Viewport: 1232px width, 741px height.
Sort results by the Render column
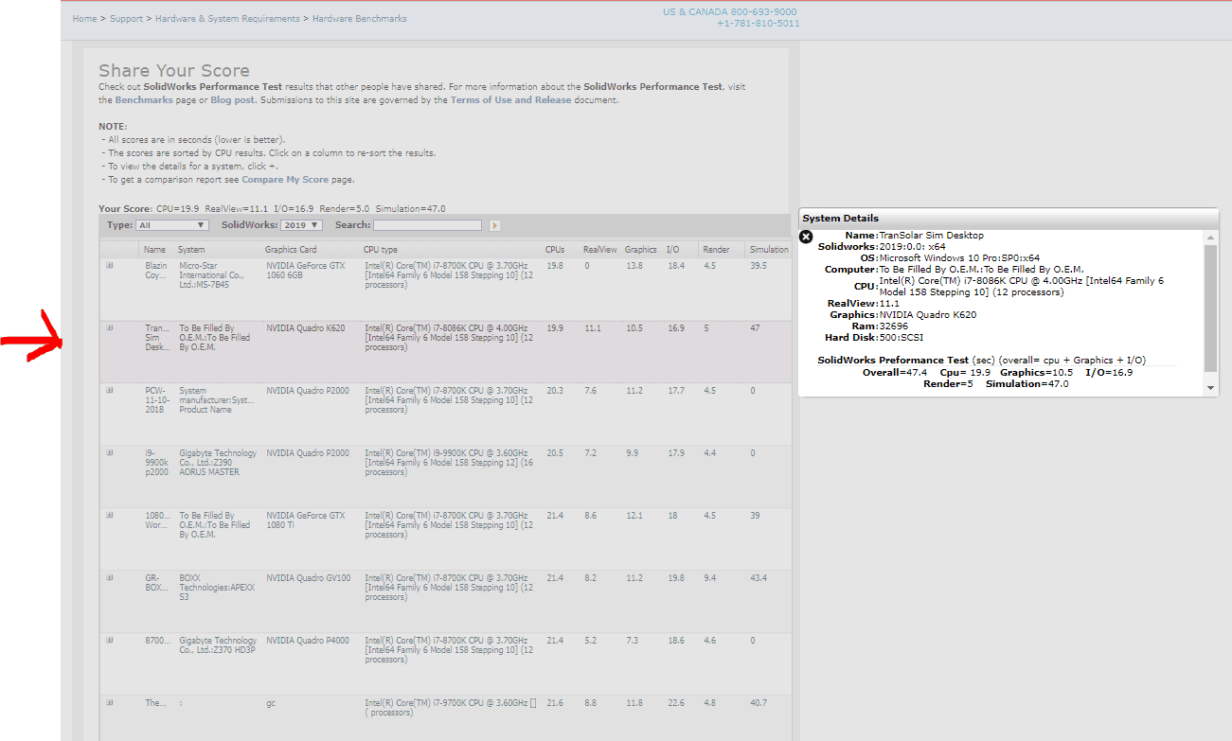(x=716, y=250)
